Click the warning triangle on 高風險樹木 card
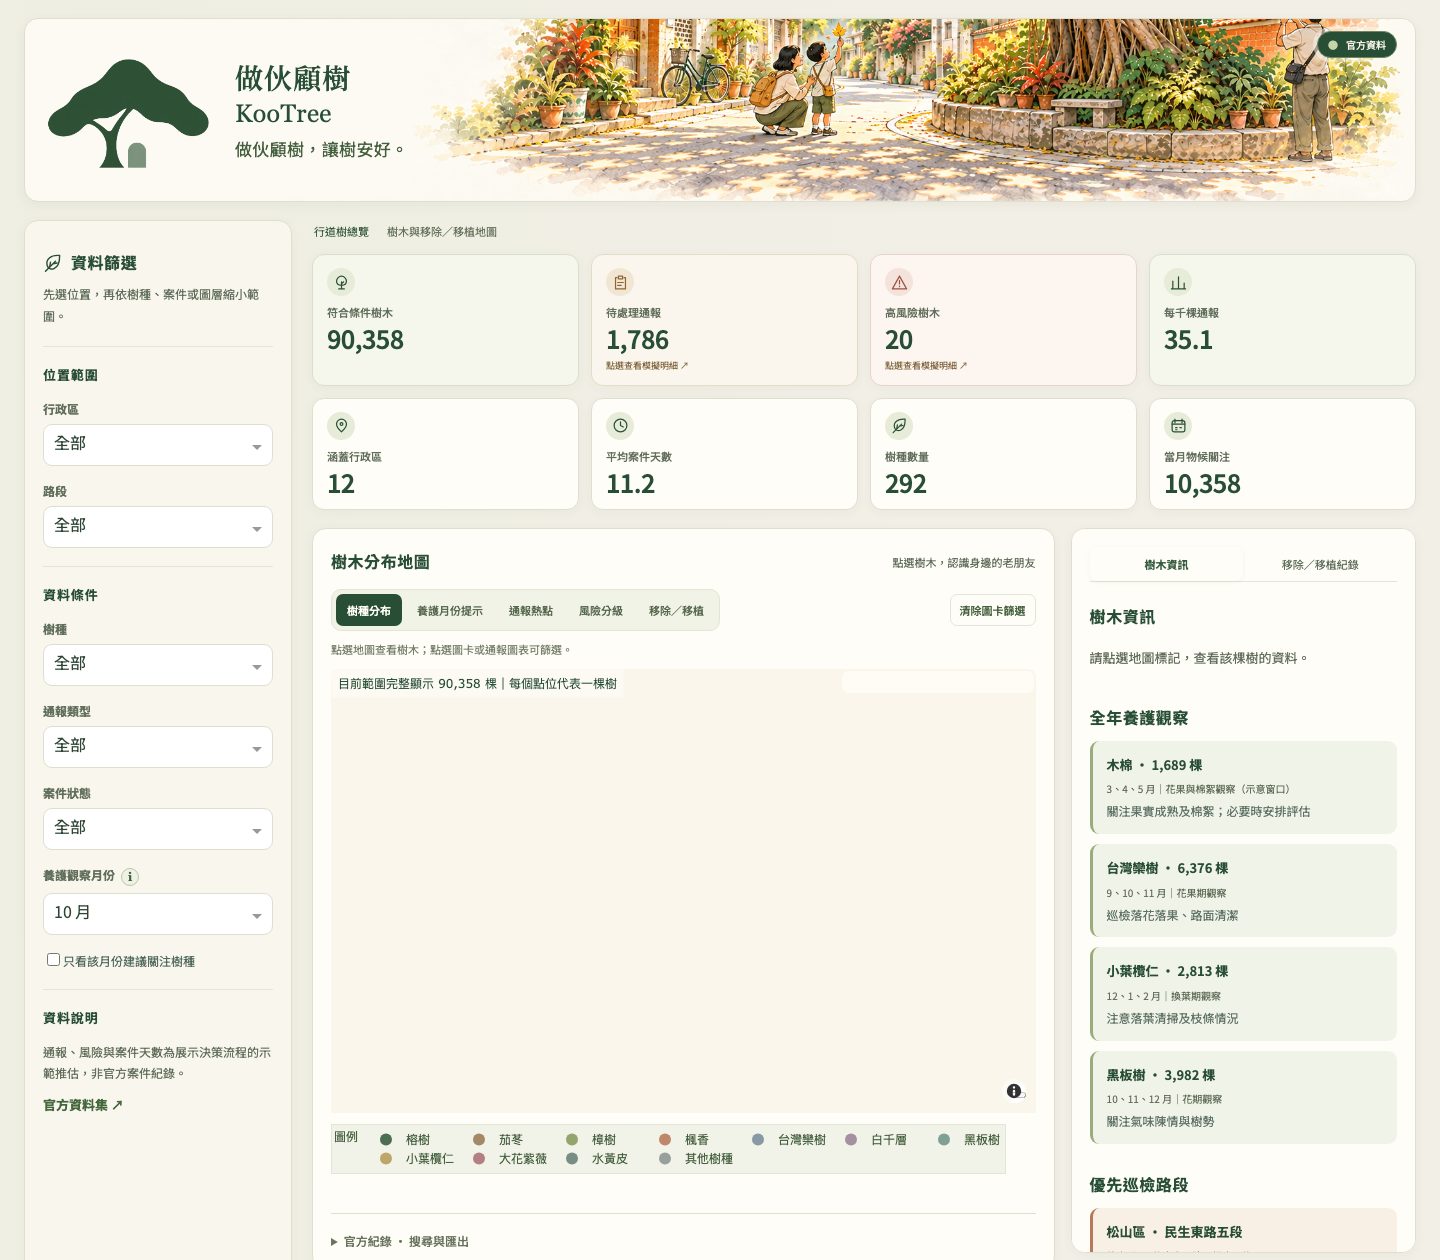 899,282
